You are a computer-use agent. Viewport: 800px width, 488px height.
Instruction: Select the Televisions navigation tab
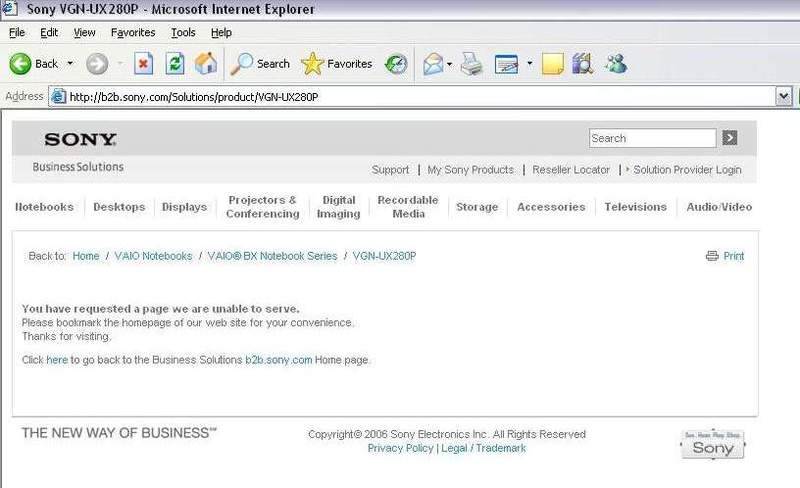point(636,207)
